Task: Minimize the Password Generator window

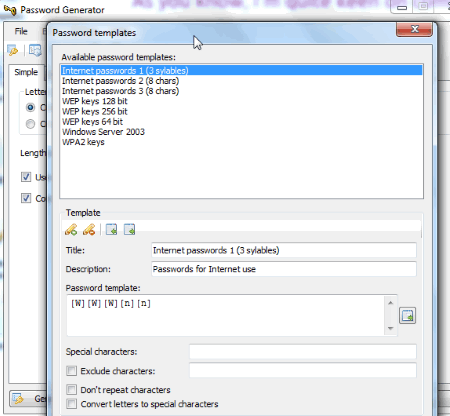Action: tap(402, 7)
